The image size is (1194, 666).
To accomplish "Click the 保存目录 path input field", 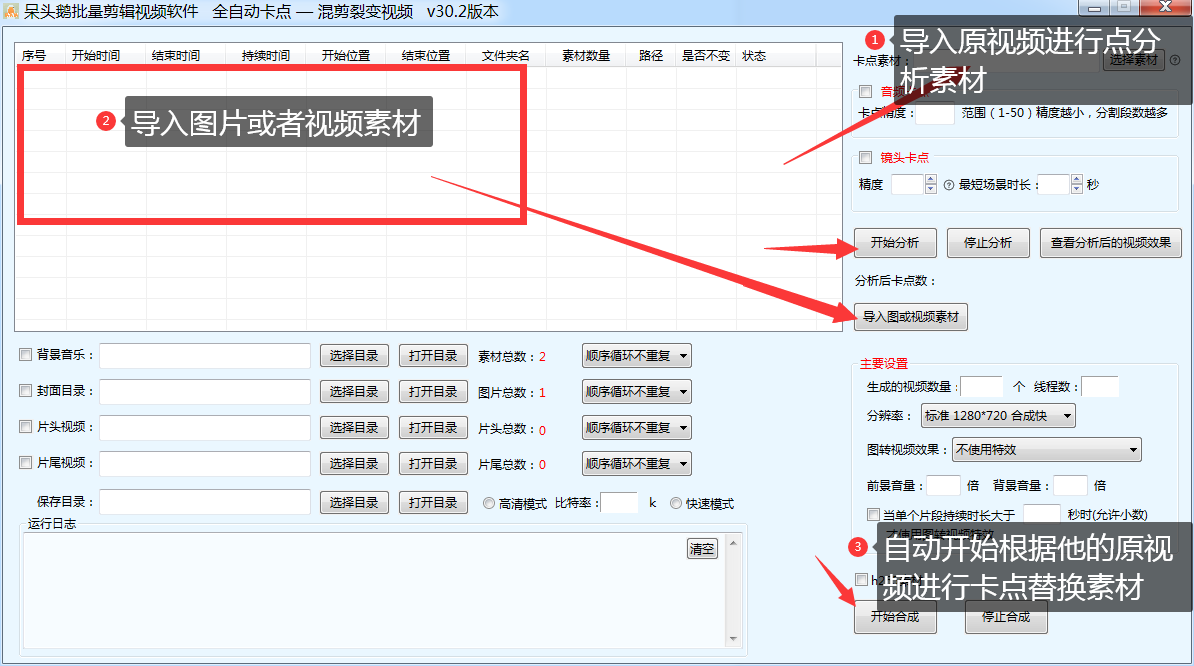I will [x=205, y=502].
